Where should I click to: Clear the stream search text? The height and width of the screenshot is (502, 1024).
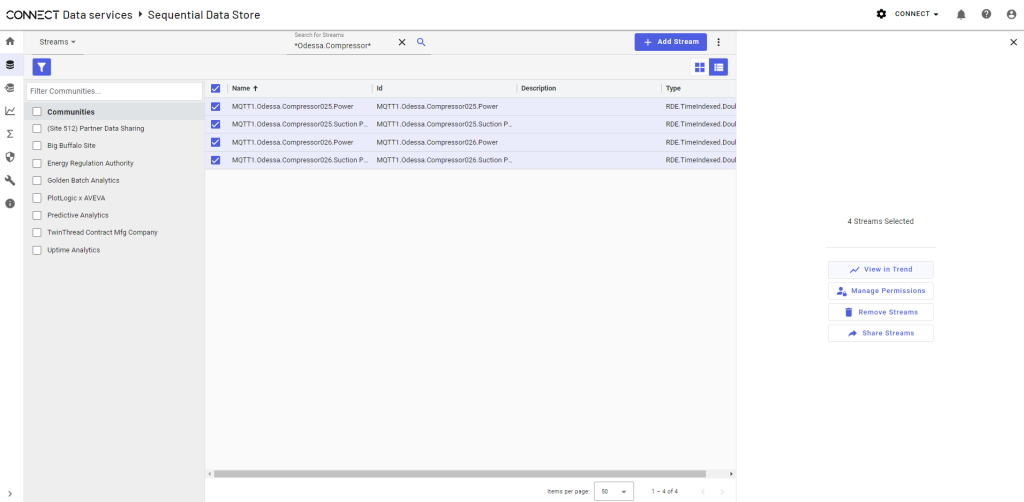(402, 42)
